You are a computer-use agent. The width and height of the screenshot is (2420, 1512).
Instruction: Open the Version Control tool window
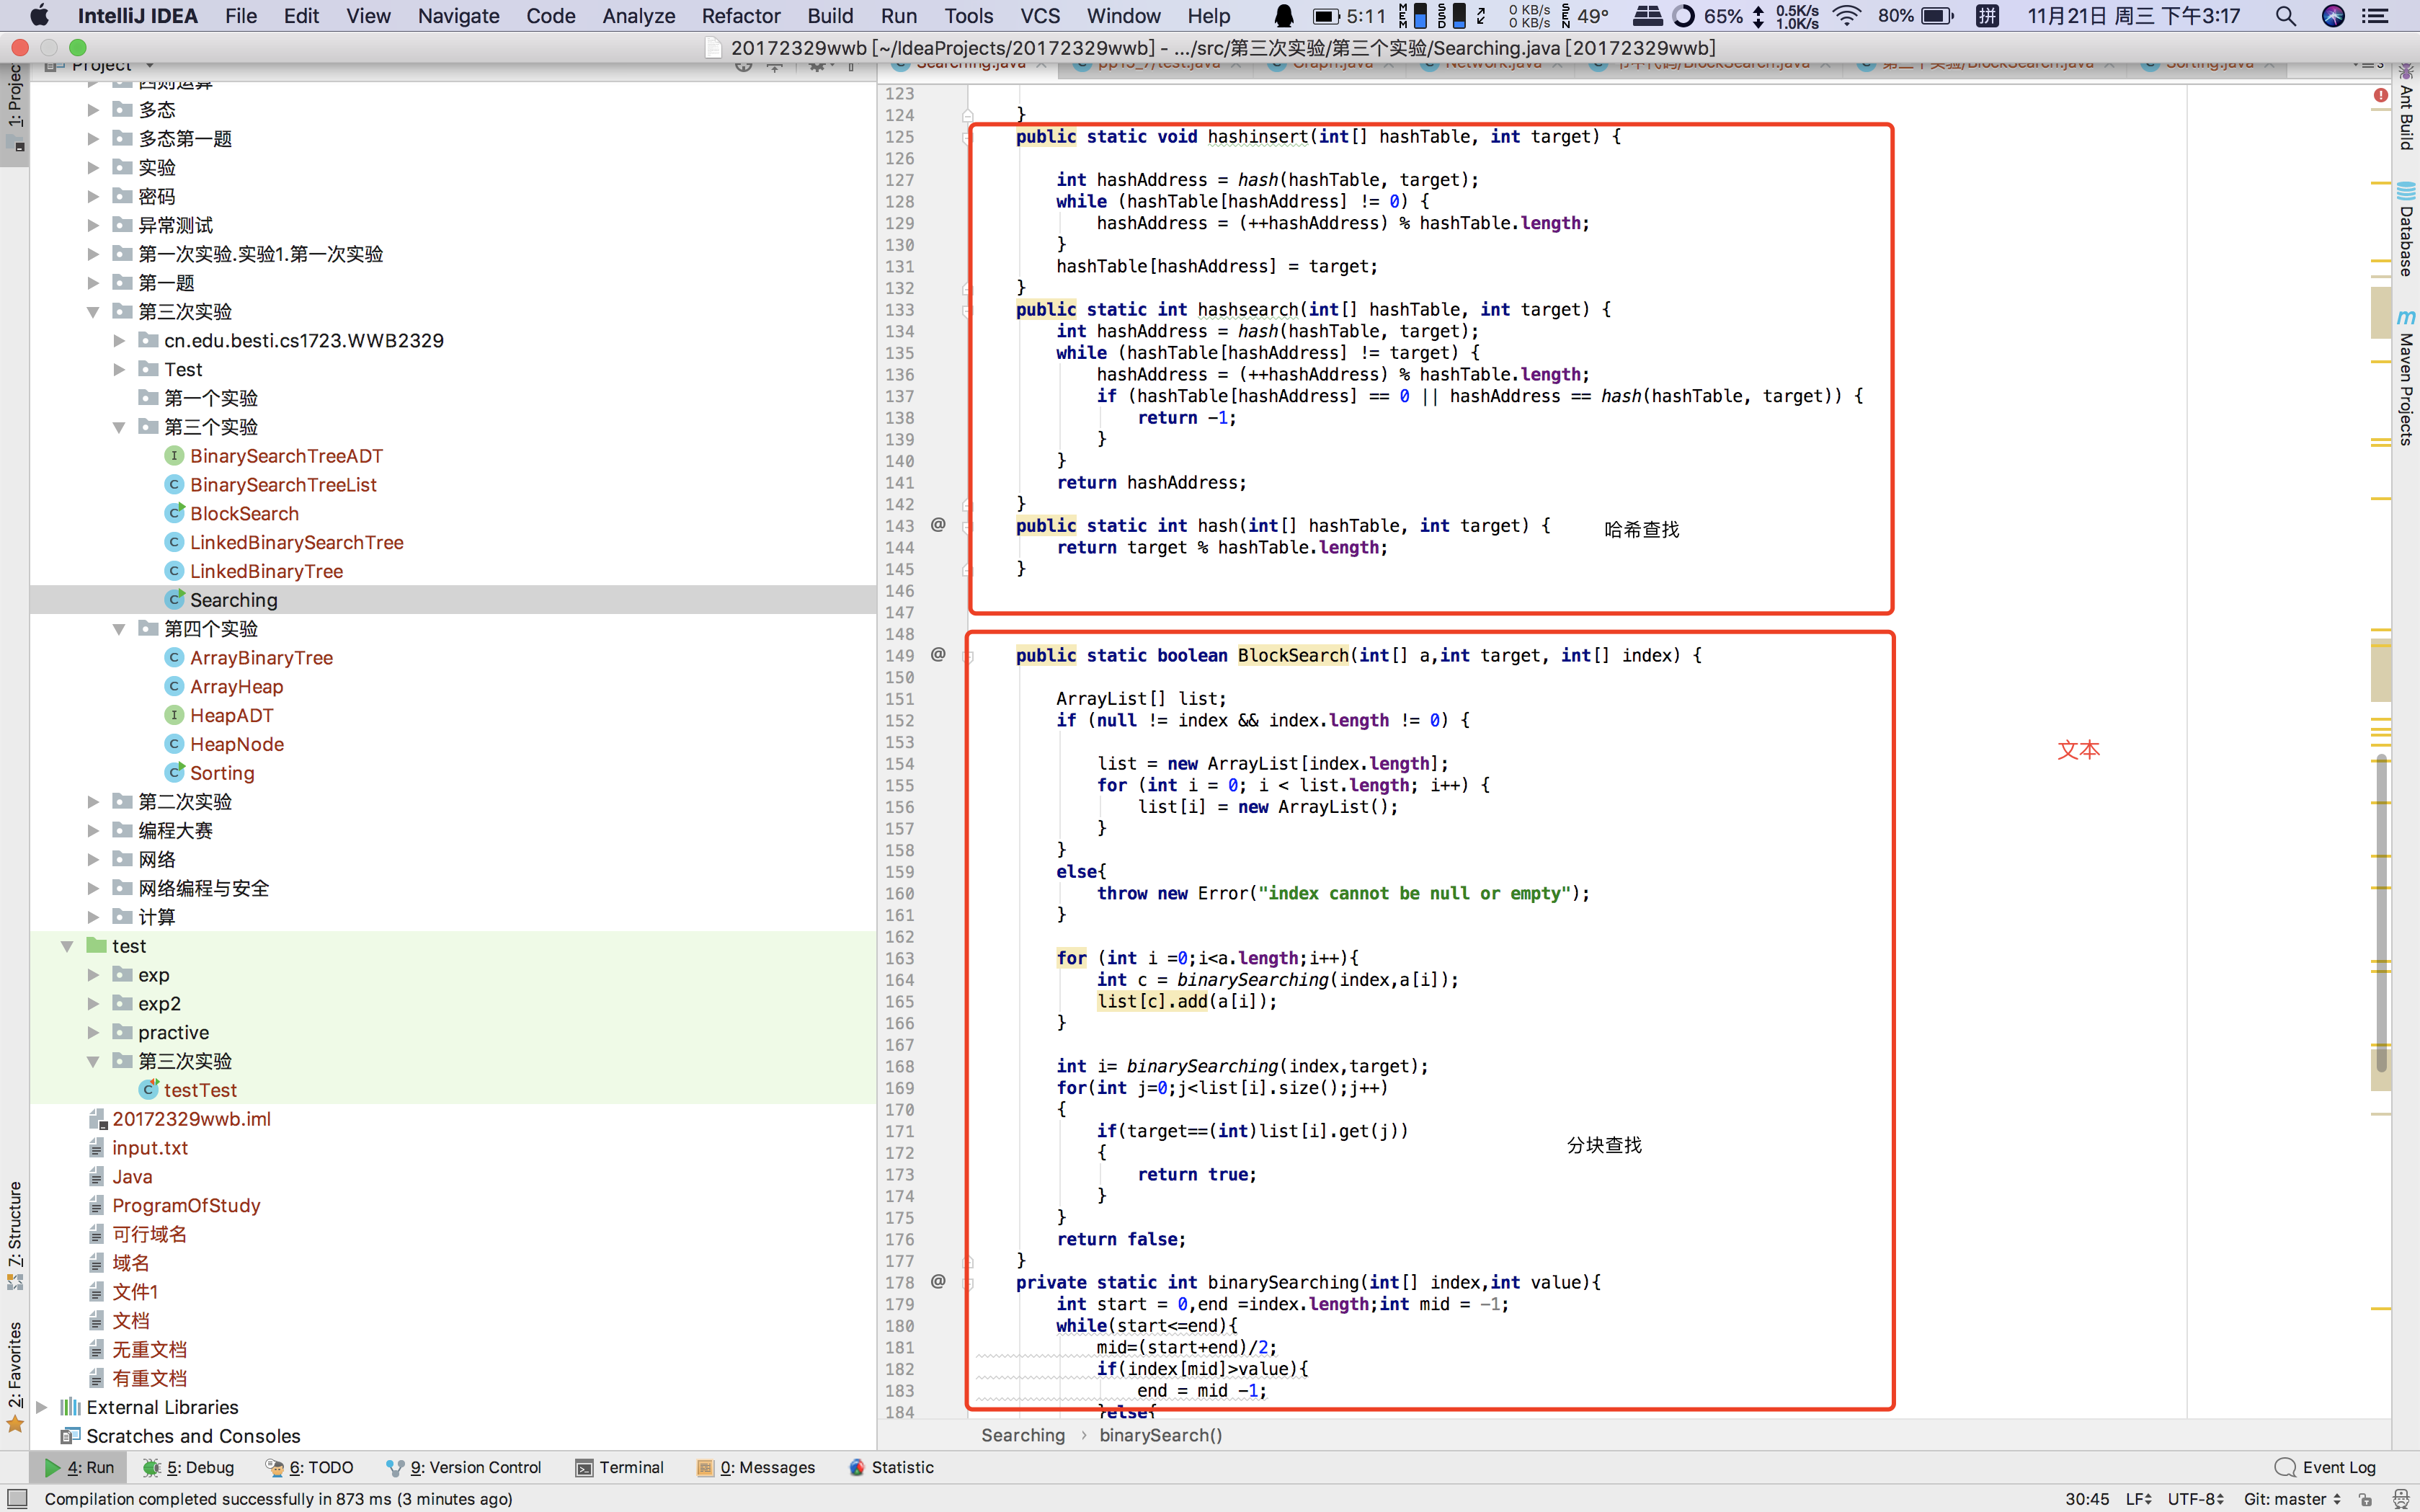pos(463,1467)
